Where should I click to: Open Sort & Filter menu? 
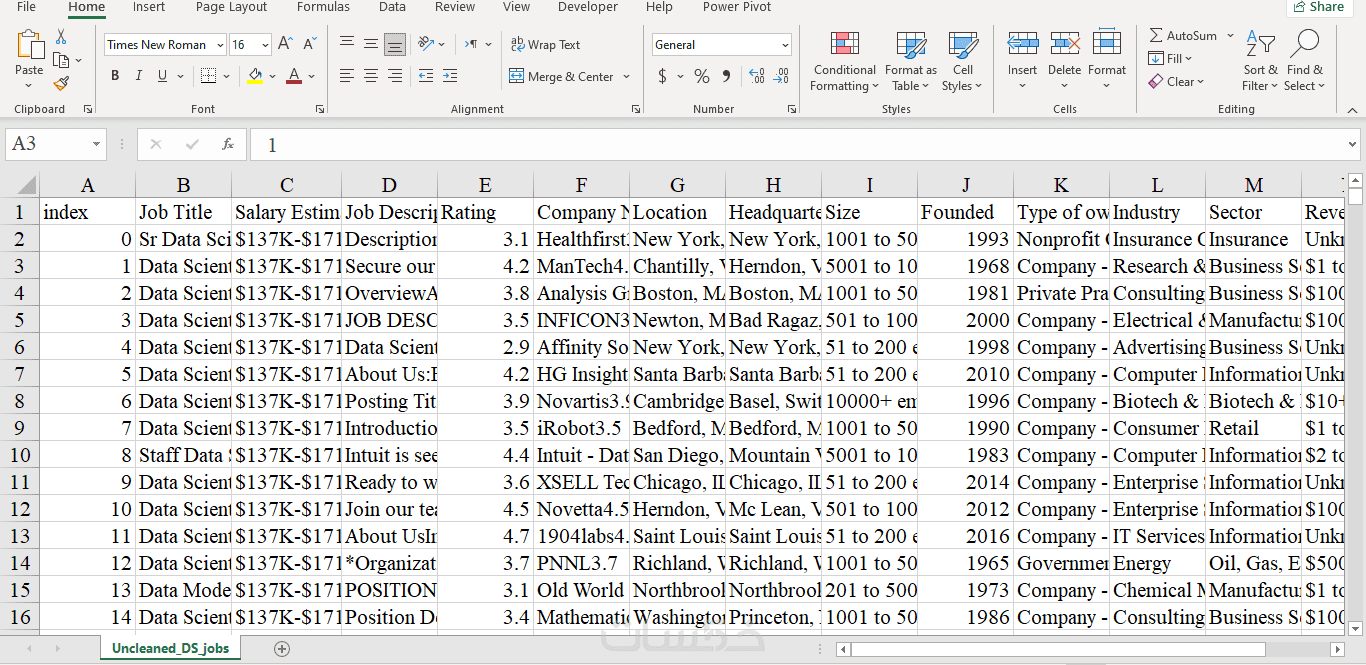pos(1260,60)
